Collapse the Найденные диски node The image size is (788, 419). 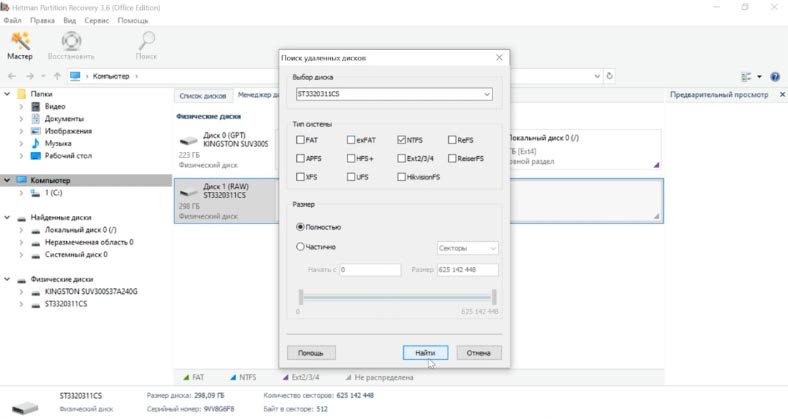click(x=7, y=218)
